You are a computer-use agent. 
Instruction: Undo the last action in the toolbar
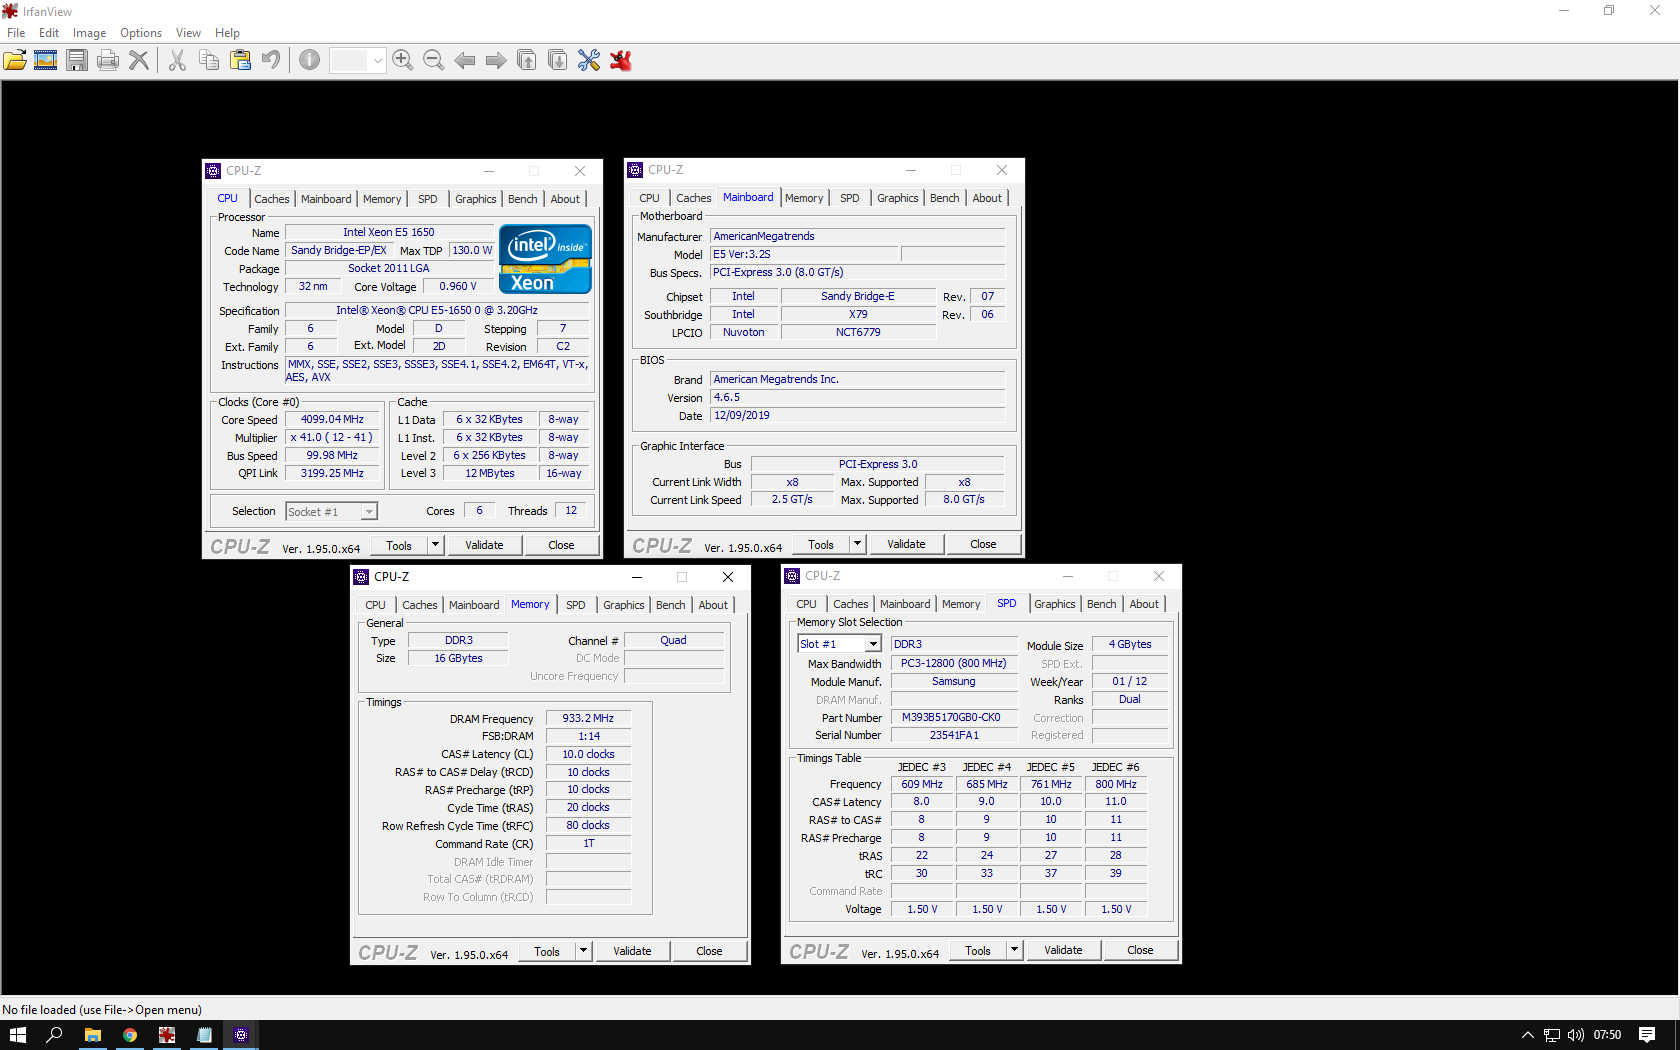coord(271,60)
